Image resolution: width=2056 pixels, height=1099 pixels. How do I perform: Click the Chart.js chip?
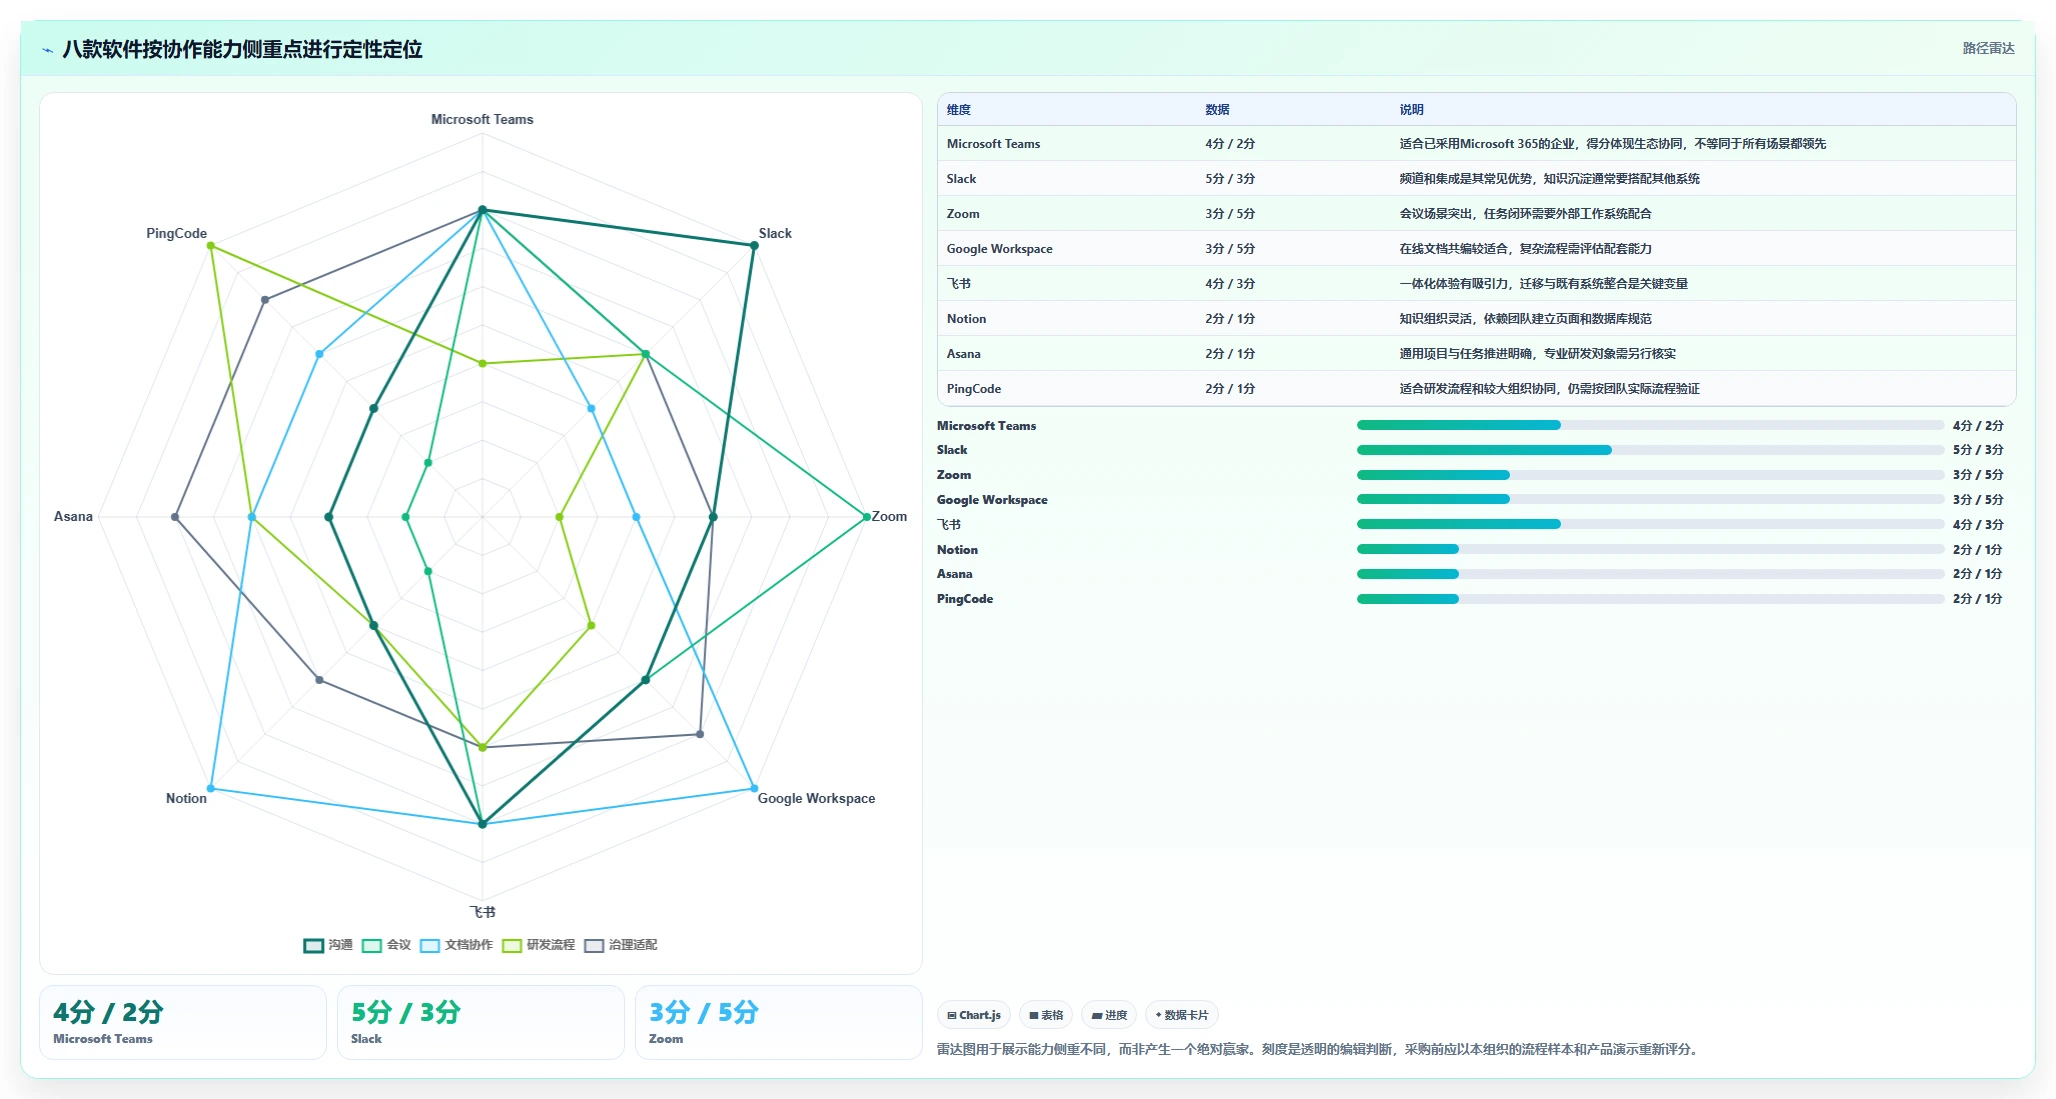(x=974, y=1015)
